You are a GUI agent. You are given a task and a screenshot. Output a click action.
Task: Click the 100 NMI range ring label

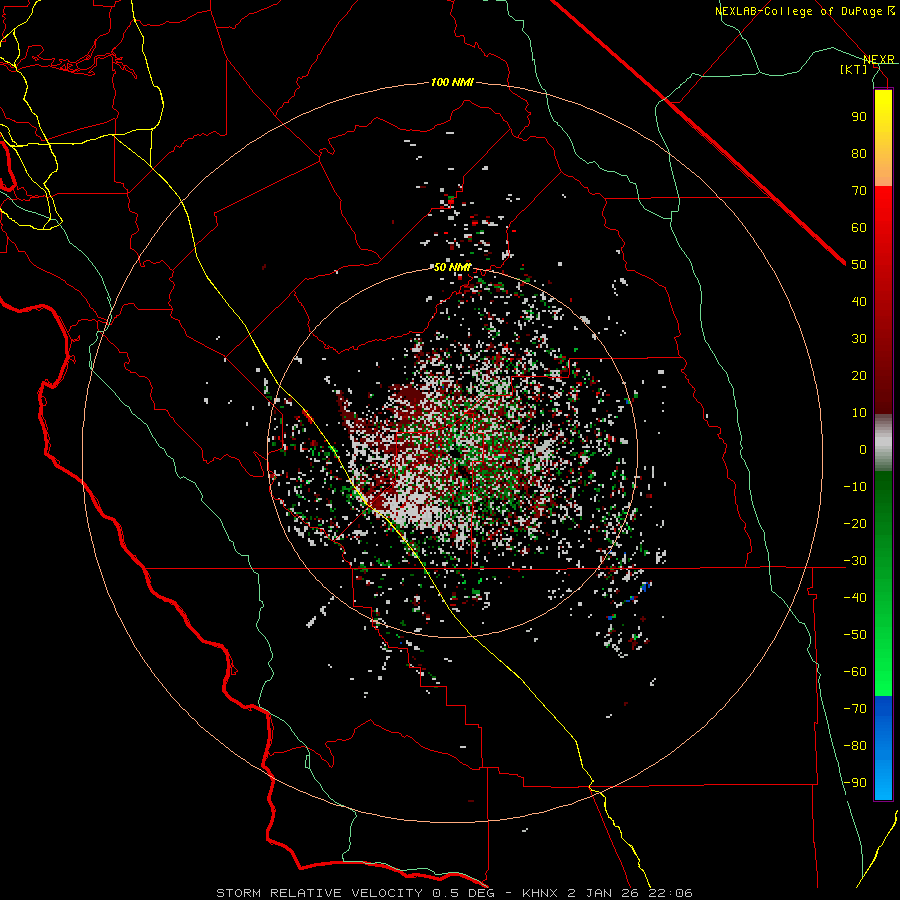click(x=452, y=83)
